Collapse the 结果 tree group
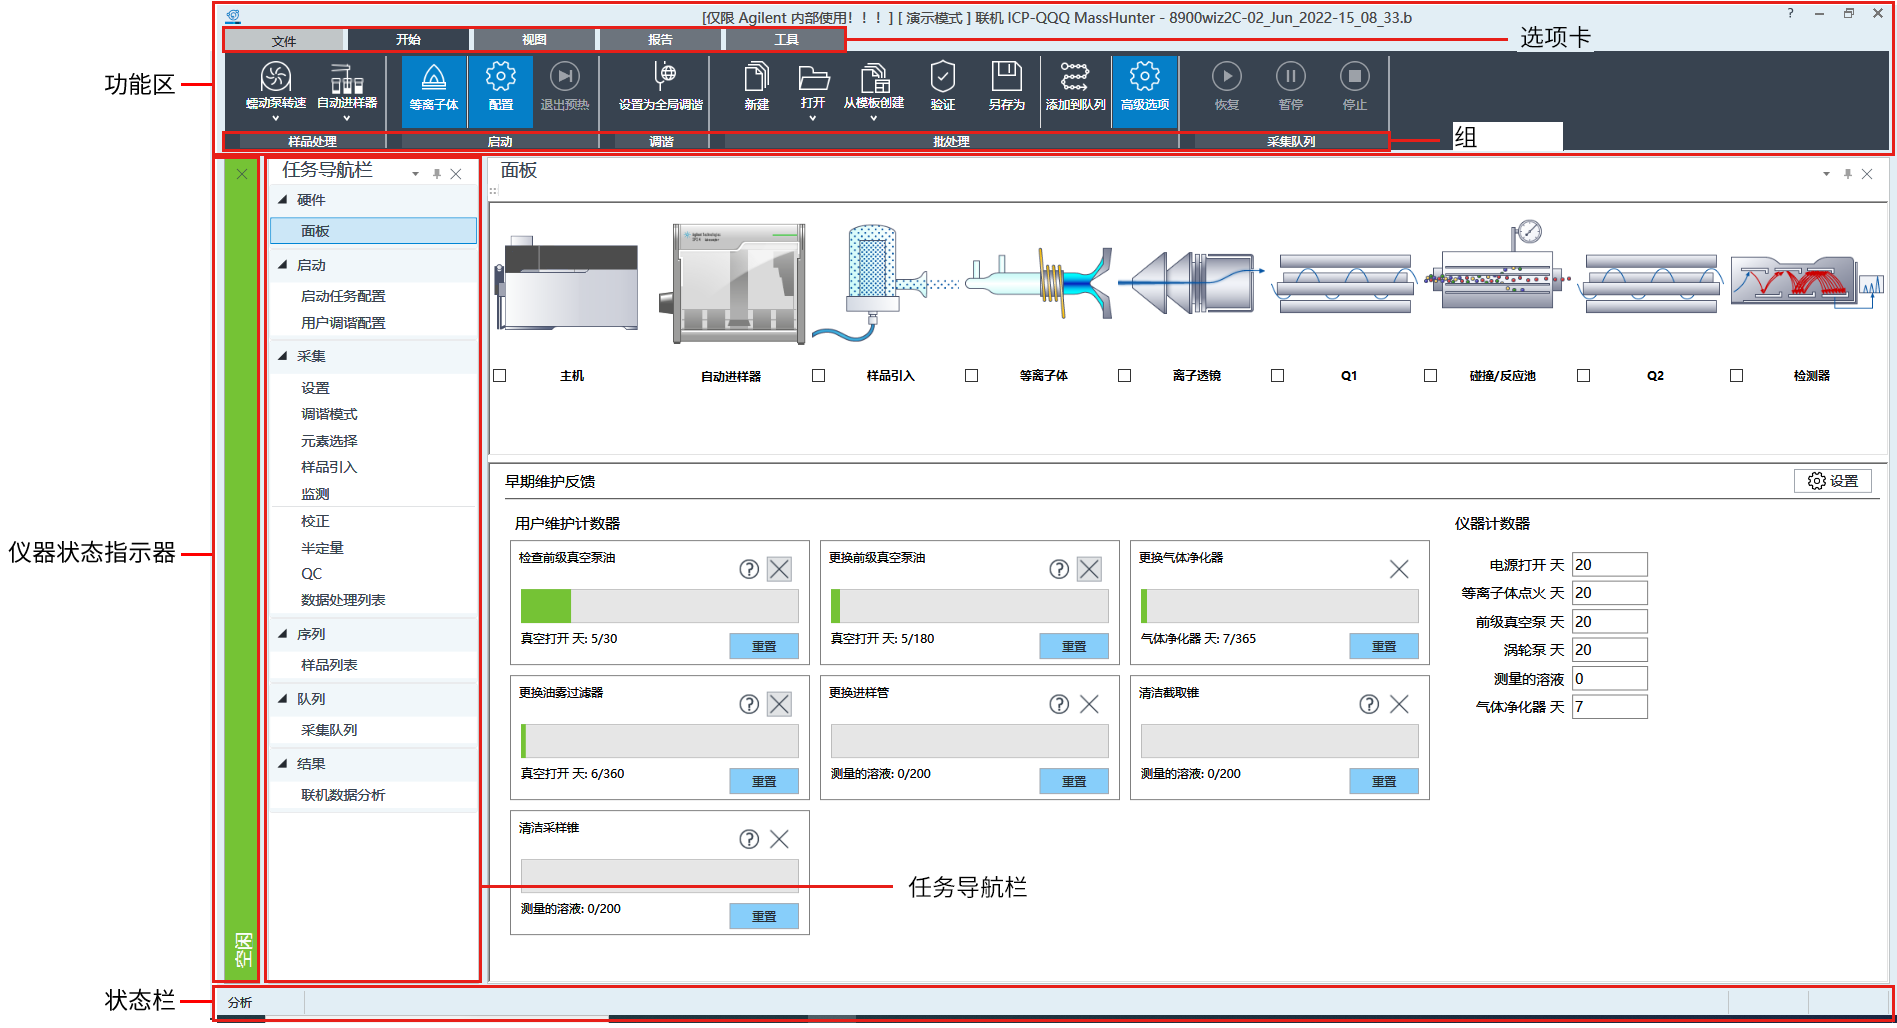1897x1028 pixels. click(x=283, y=764)
